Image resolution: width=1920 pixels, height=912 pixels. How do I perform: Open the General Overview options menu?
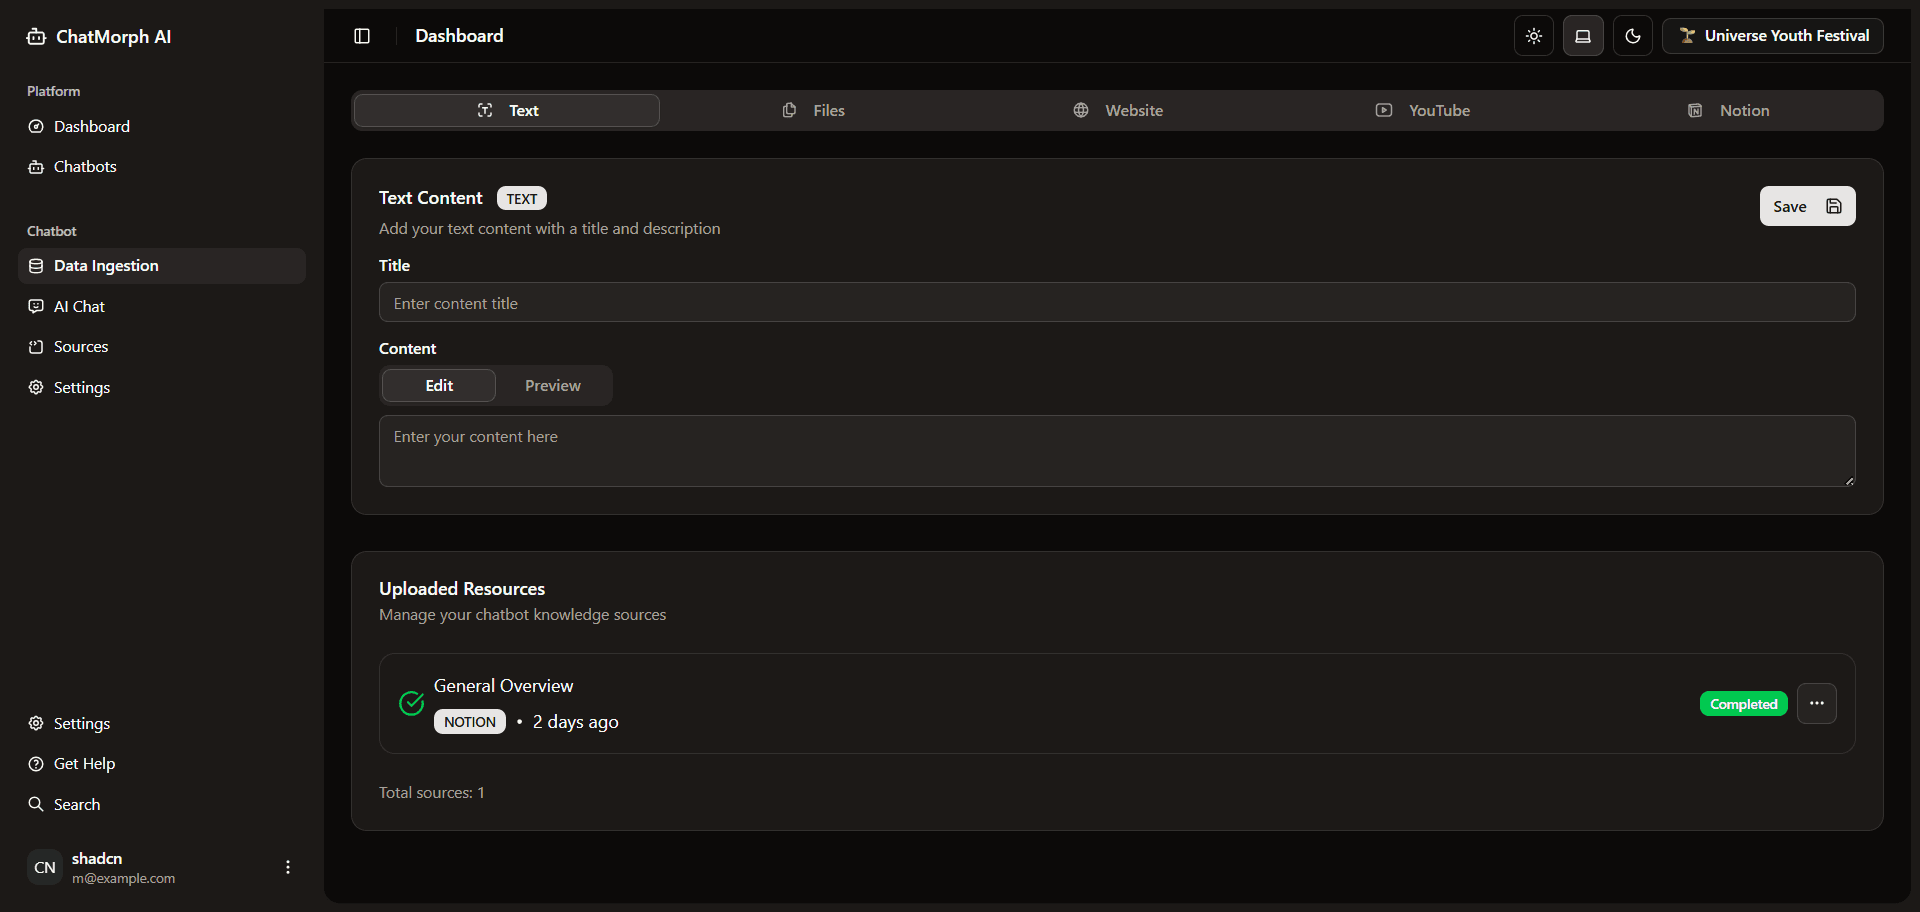point(1816,704)
